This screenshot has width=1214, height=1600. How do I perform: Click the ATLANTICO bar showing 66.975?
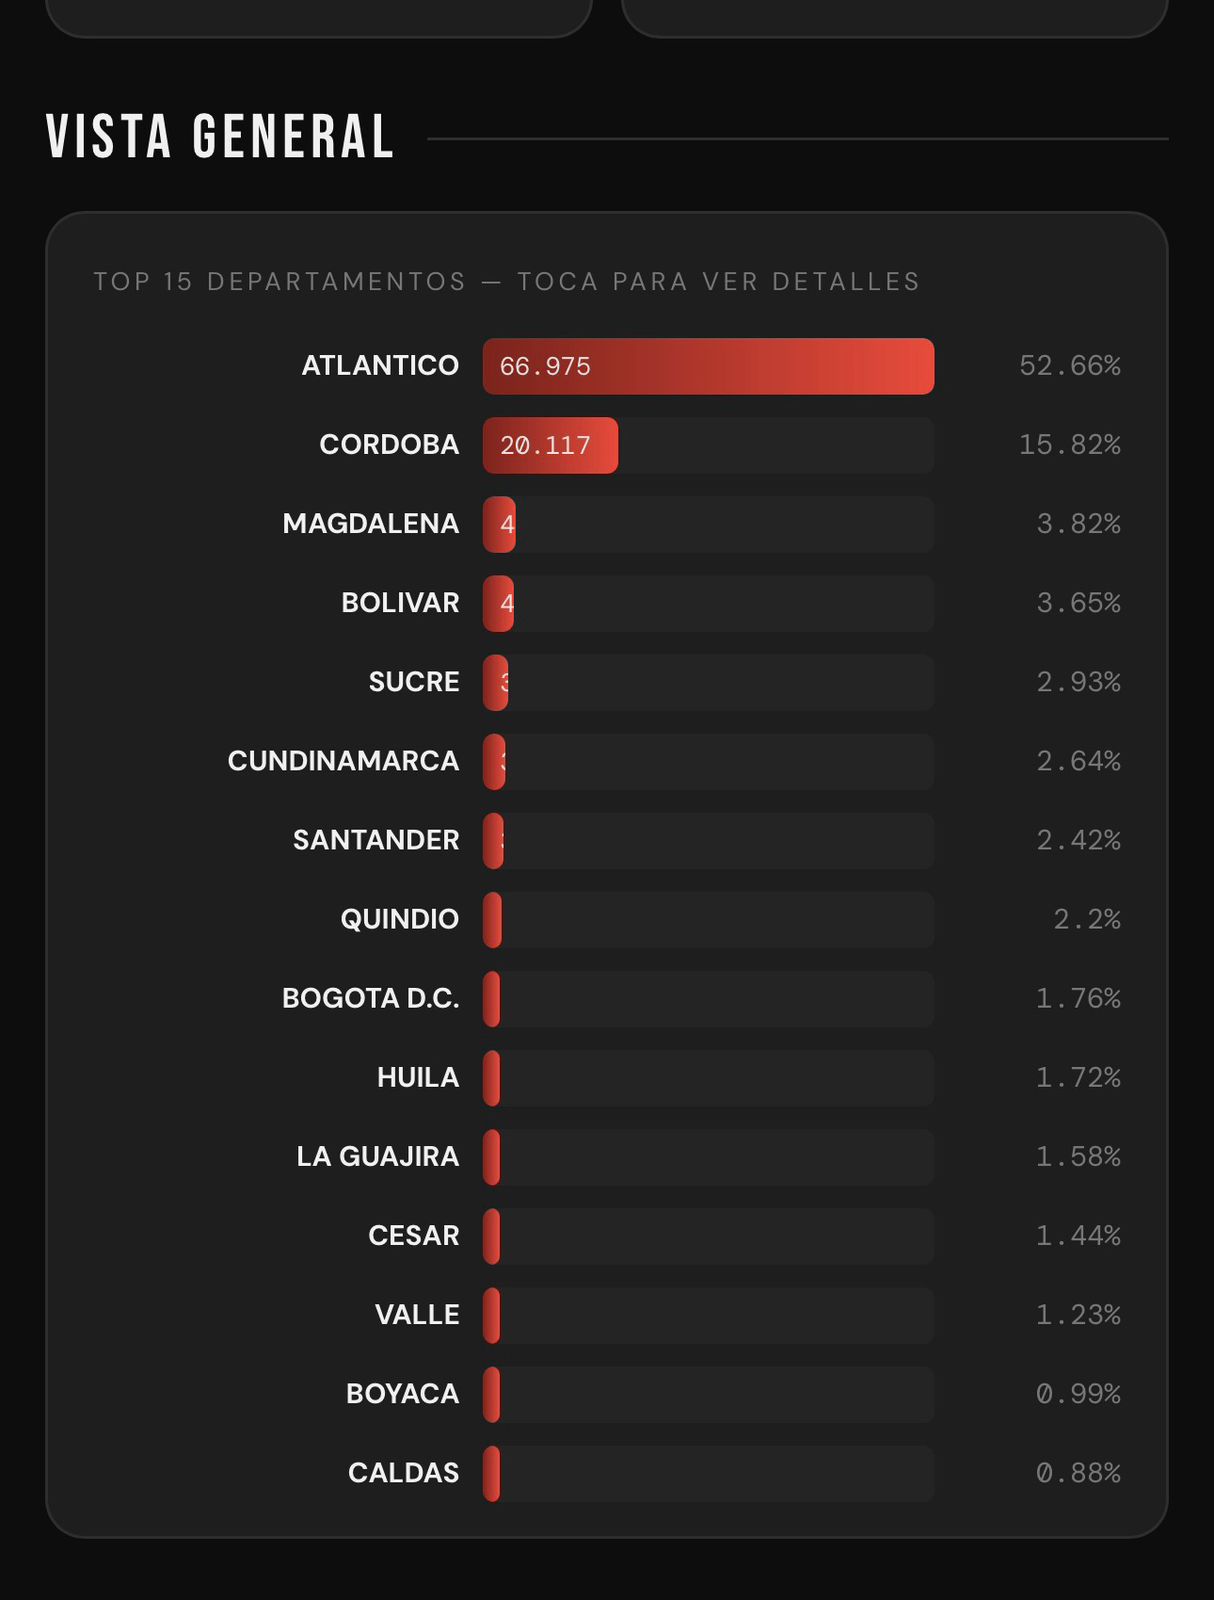coord(708,366)
